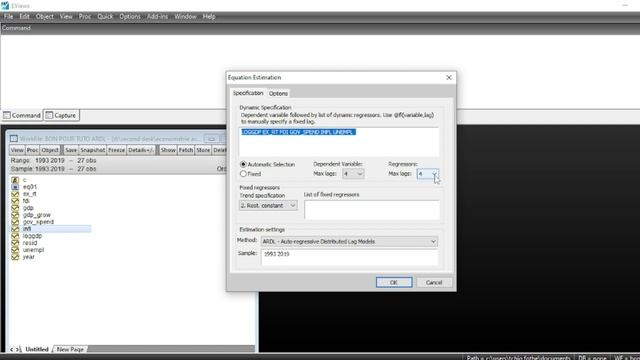640x360 pixels.
Task: Click the coefficient vector icon next to c
Action: 15,180
